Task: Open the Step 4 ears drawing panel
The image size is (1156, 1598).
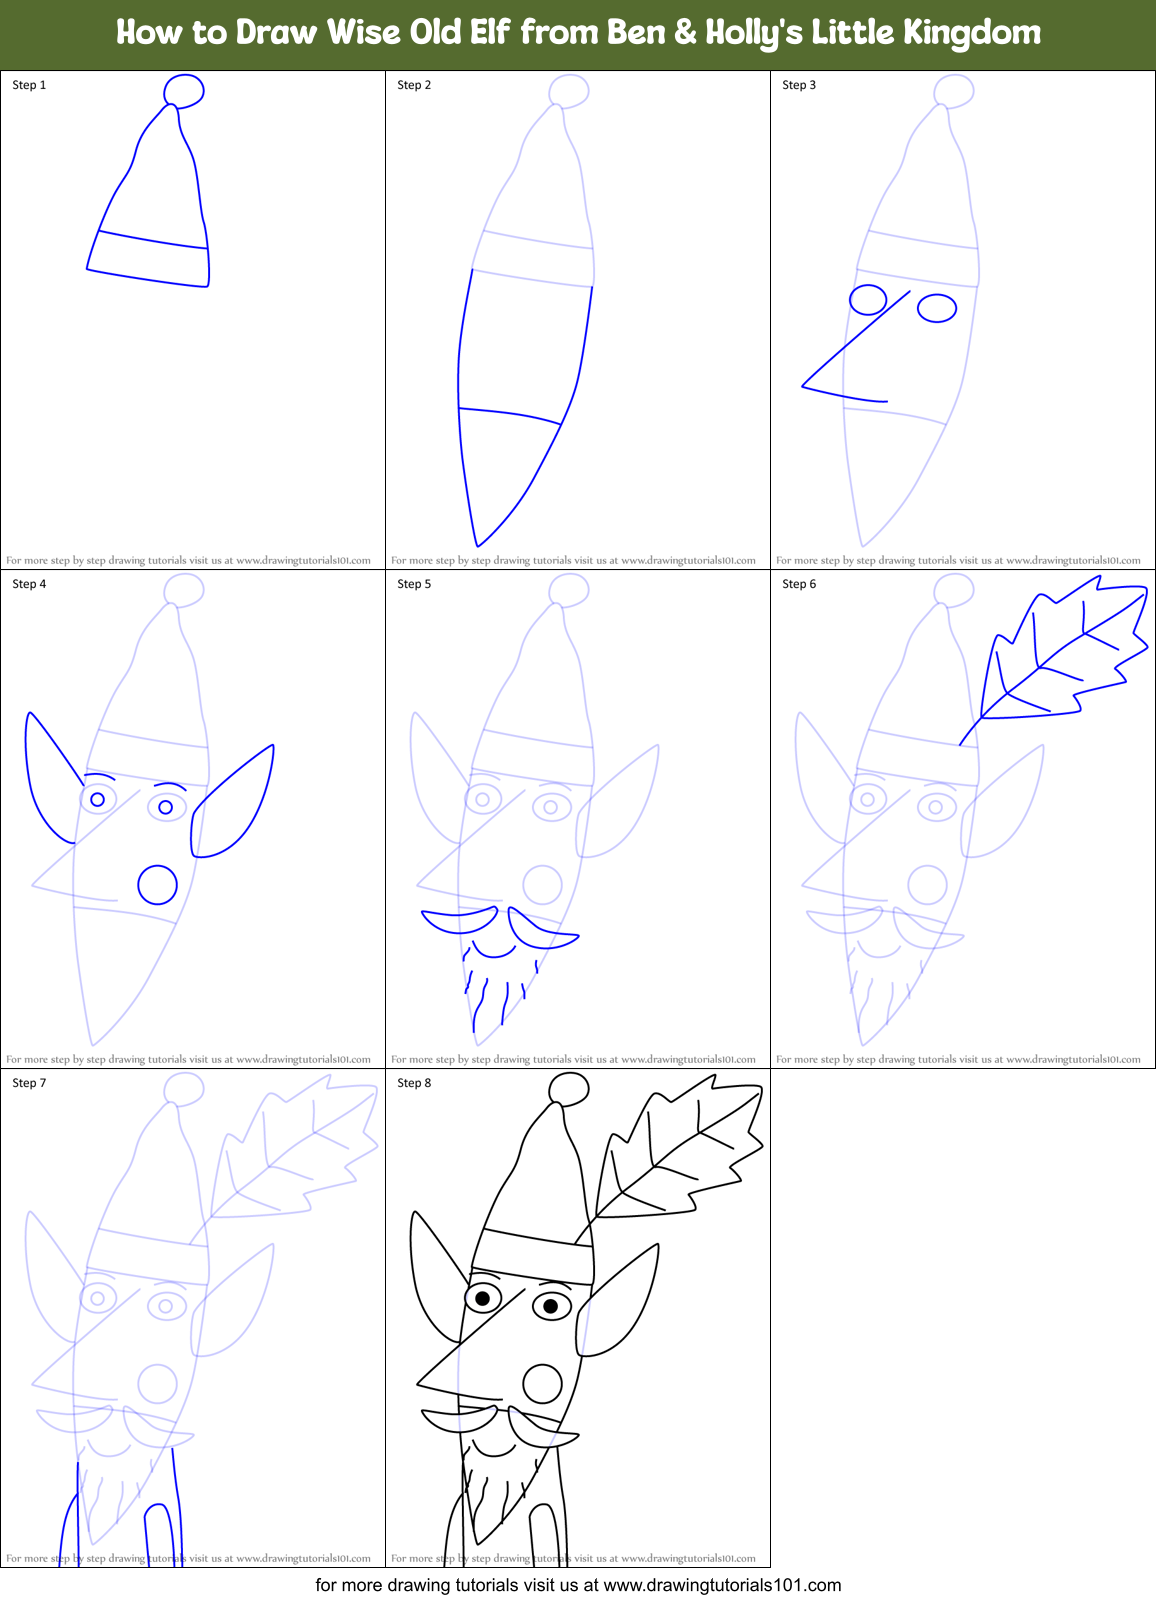Action: click(193, 819)
